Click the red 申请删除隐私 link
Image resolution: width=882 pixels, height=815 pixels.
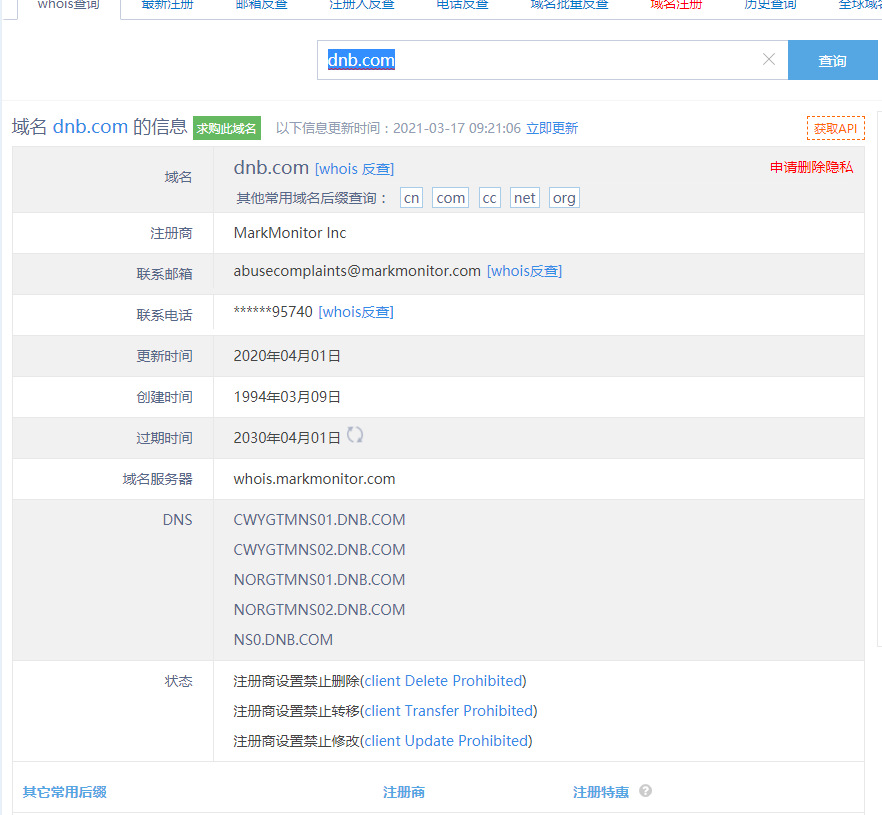pos(811,167)
